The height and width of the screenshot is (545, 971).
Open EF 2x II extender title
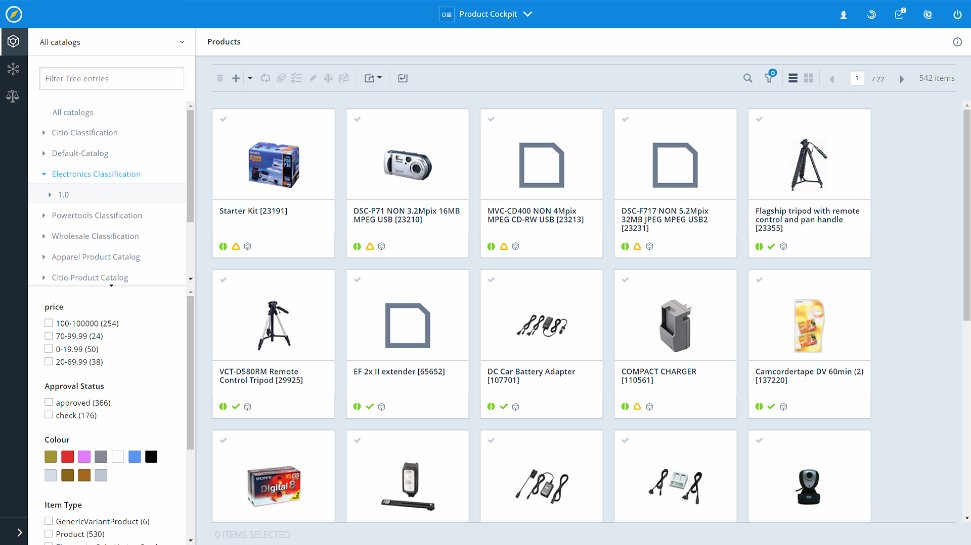[399, 372]
